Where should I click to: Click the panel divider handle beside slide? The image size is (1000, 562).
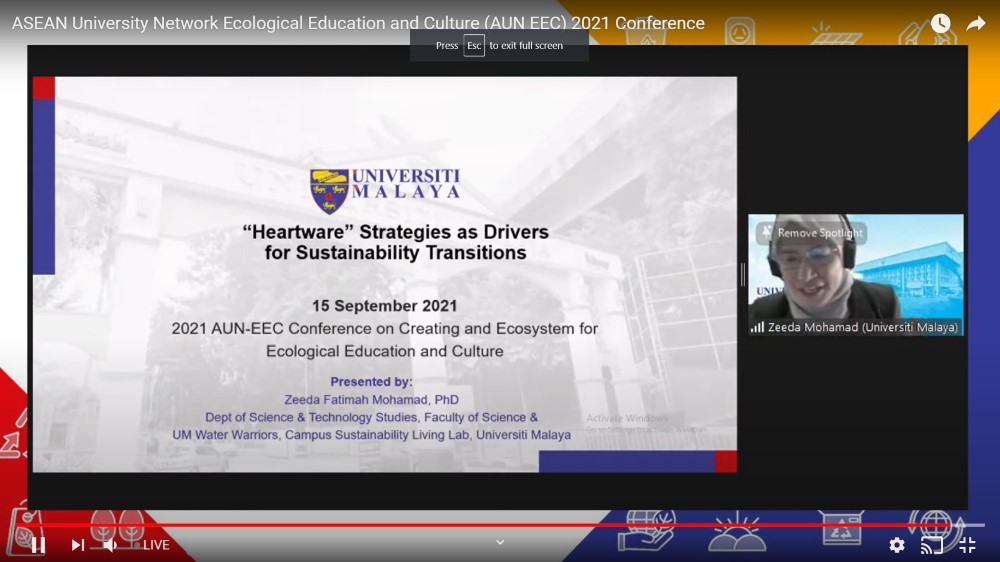[742, 274]
